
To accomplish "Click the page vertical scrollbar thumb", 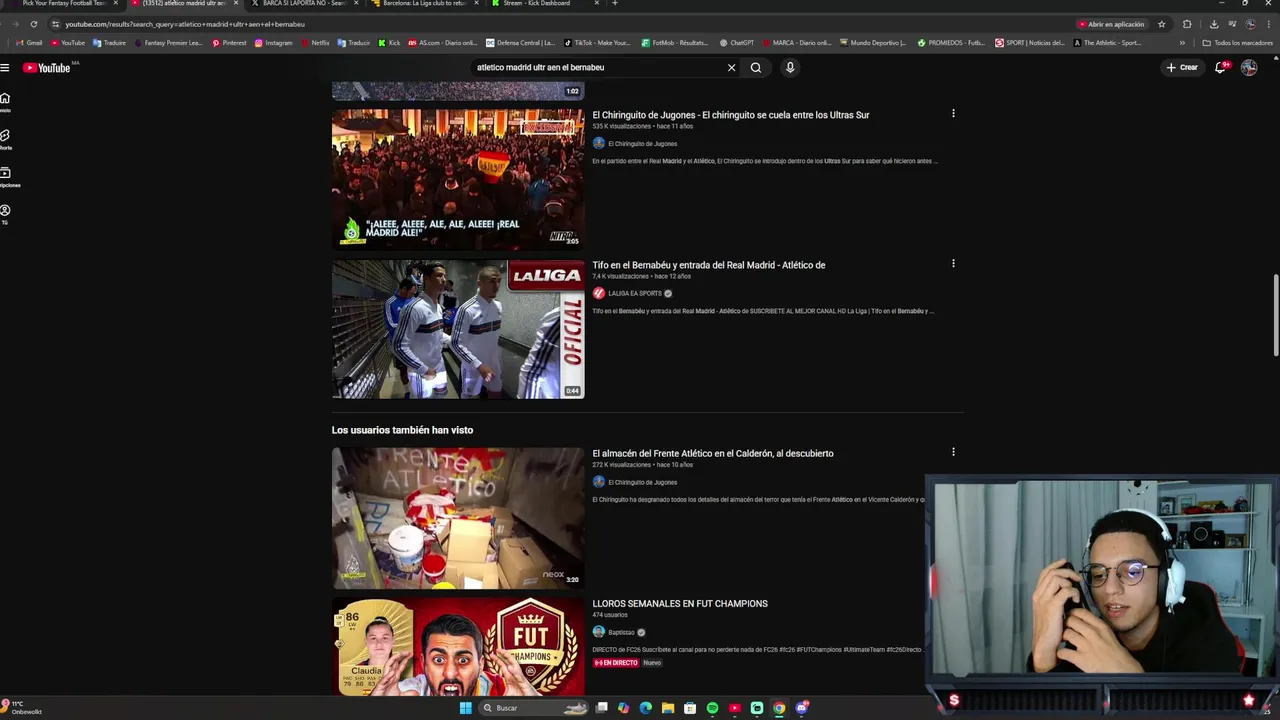I will [x=1275, y=315].
